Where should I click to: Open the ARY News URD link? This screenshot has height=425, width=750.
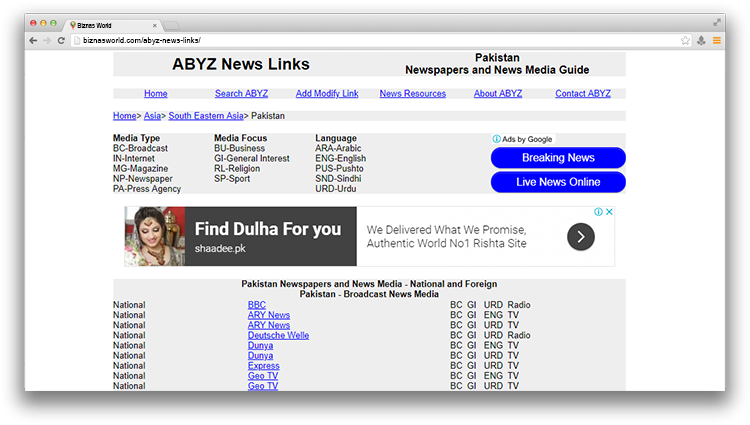click(x=269, y=325)
